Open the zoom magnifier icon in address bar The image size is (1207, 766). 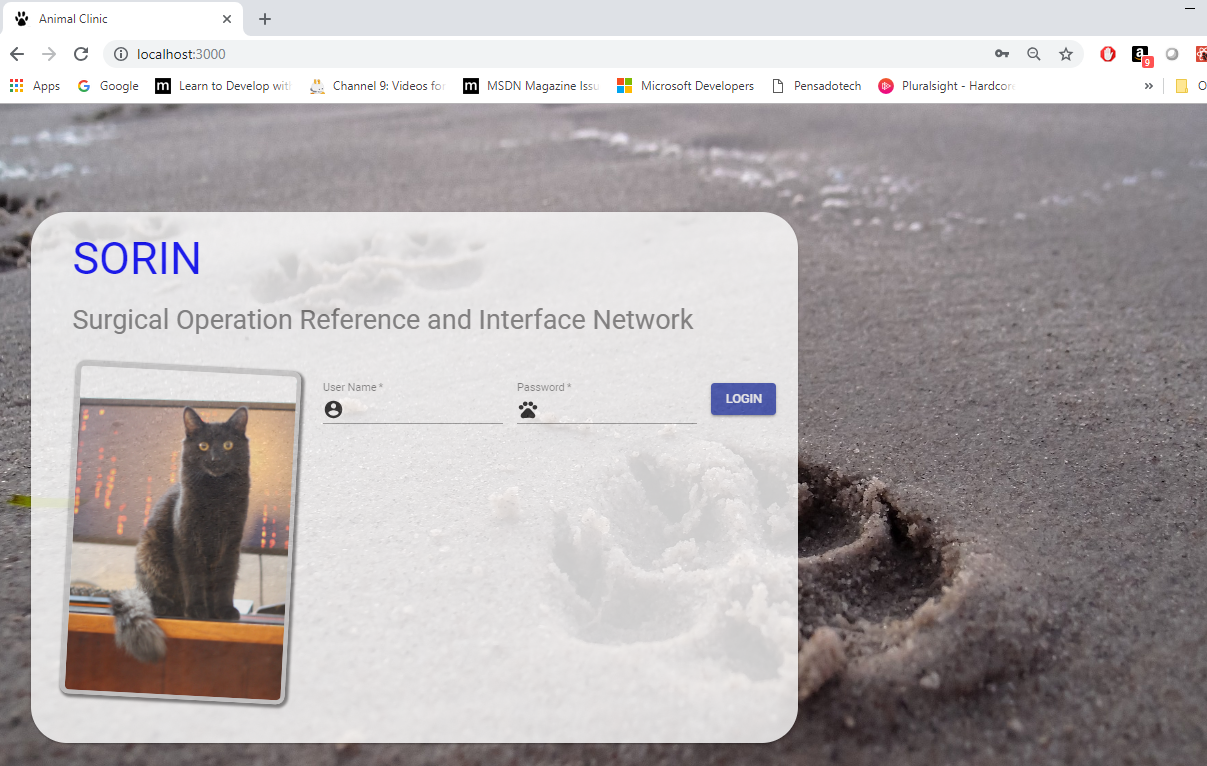click(x=1033, y=54)
